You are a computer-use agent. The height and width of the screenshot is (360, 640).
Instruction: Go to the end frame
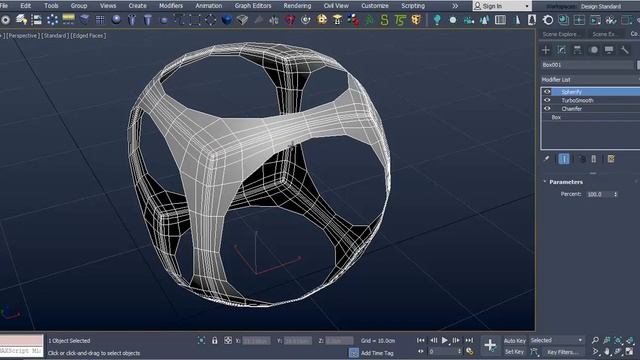coord(469,340)
